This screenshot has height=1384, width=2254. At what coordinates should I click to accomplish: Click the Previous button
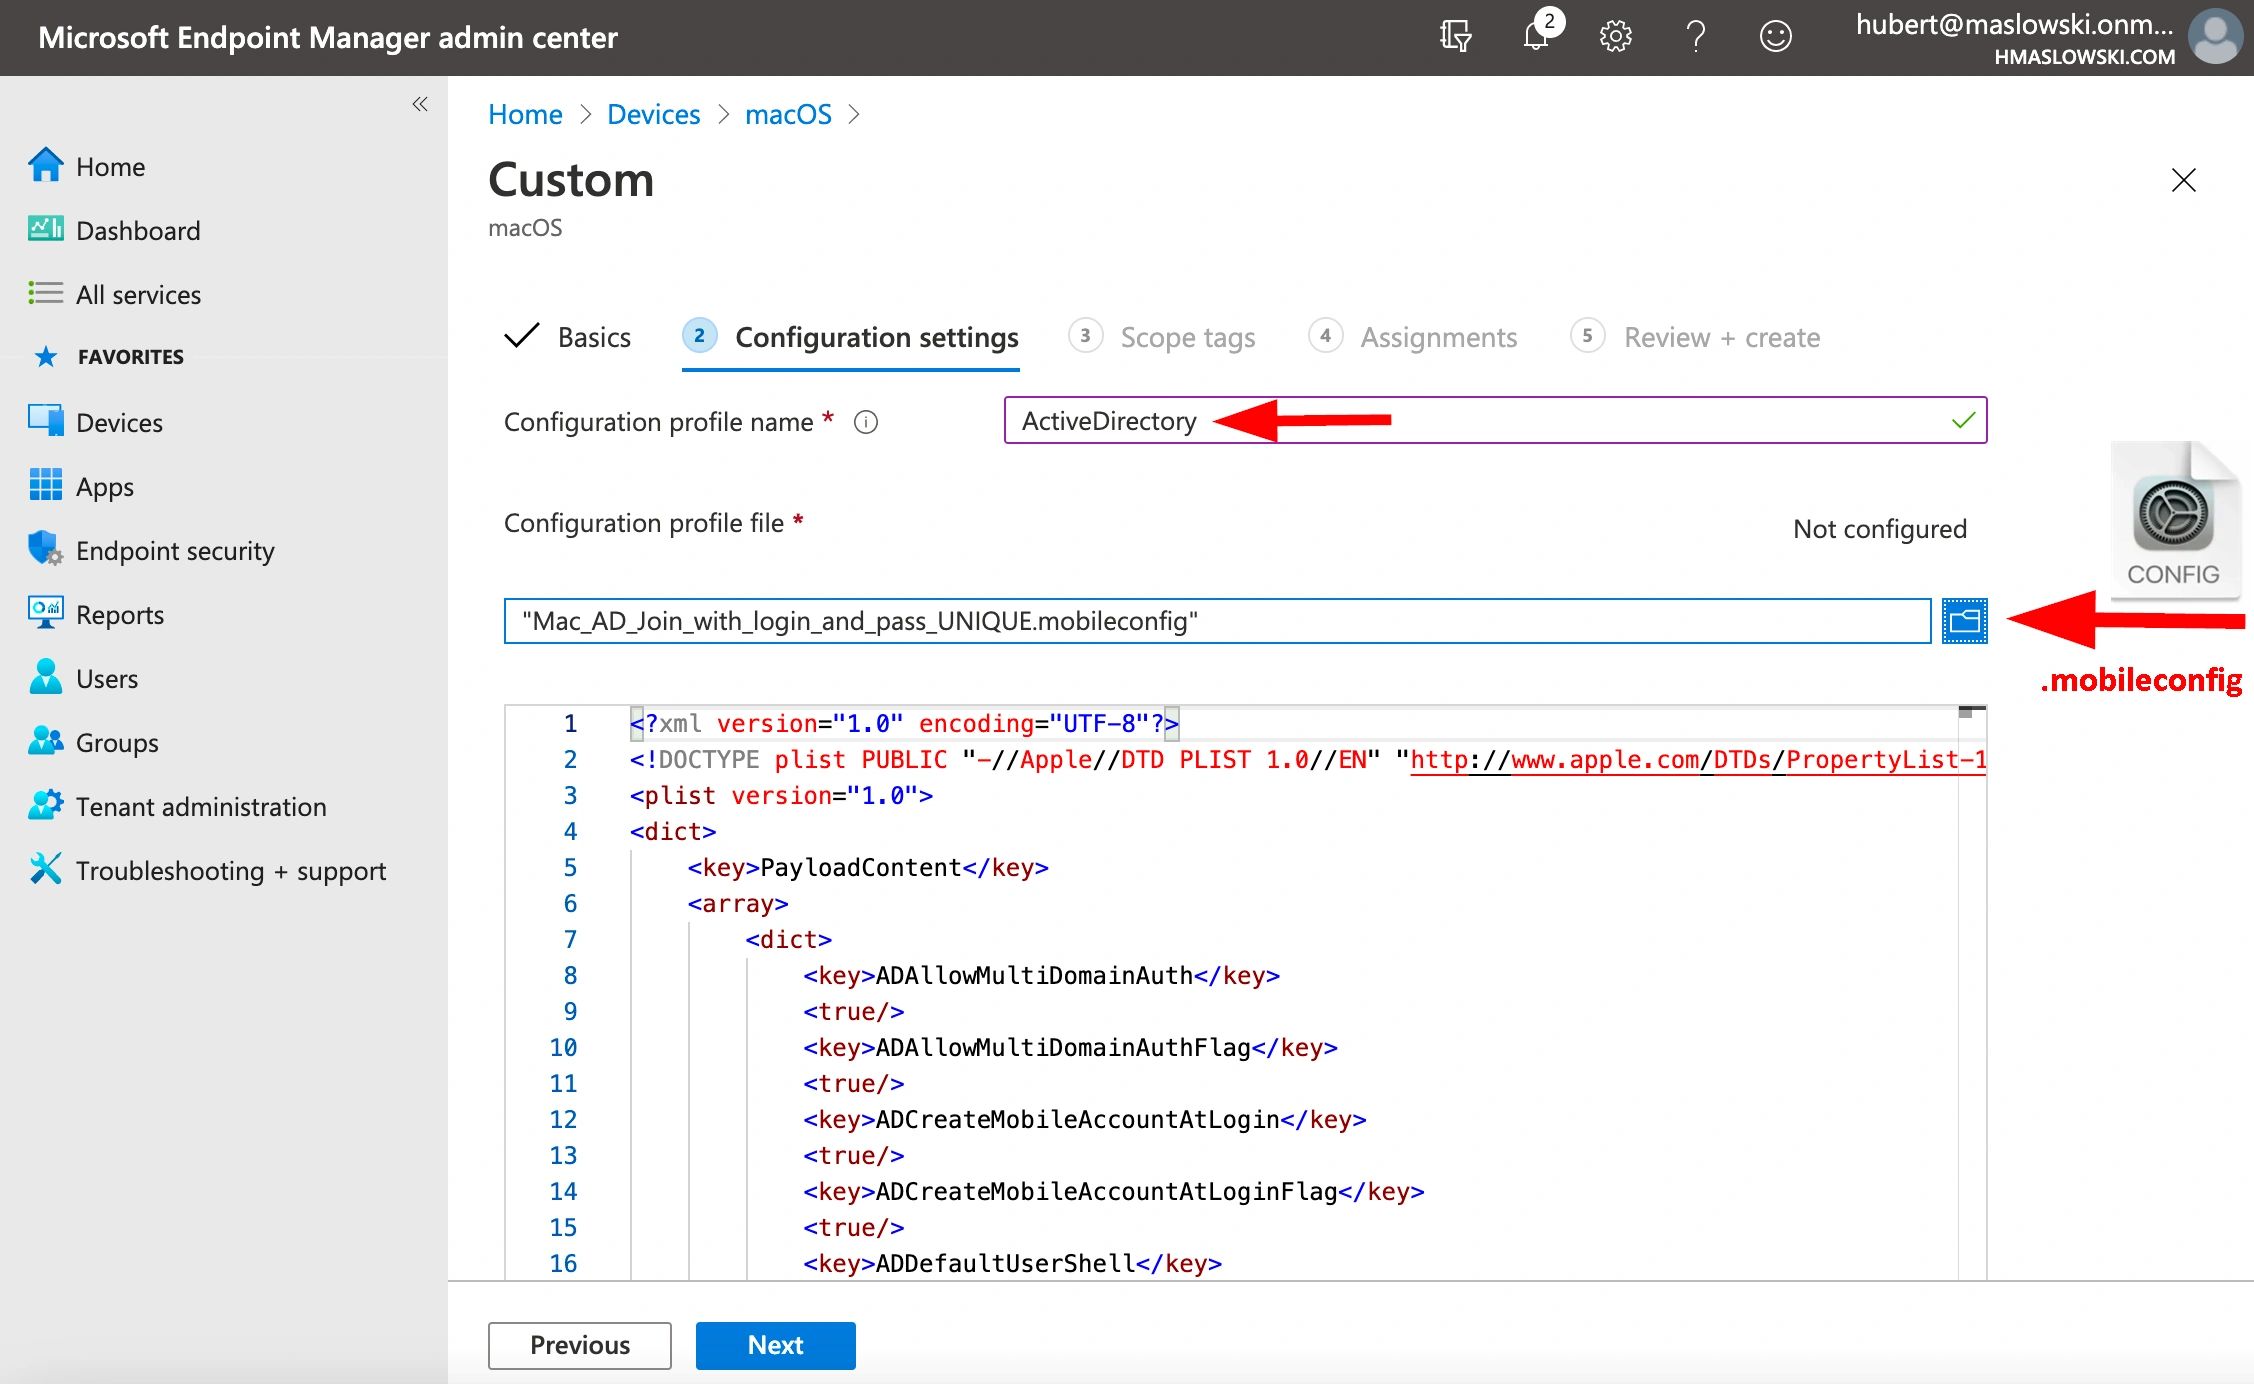coord(579,1345)
